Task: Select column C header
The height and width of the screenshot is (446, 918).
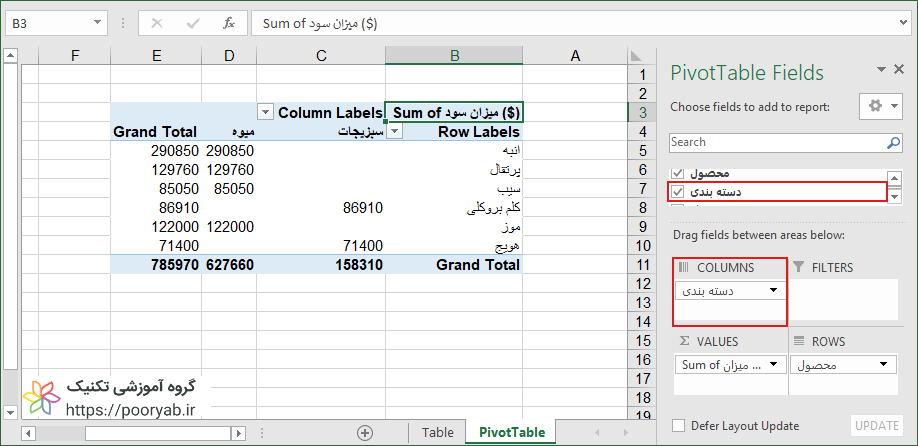Action: [321, 56]
